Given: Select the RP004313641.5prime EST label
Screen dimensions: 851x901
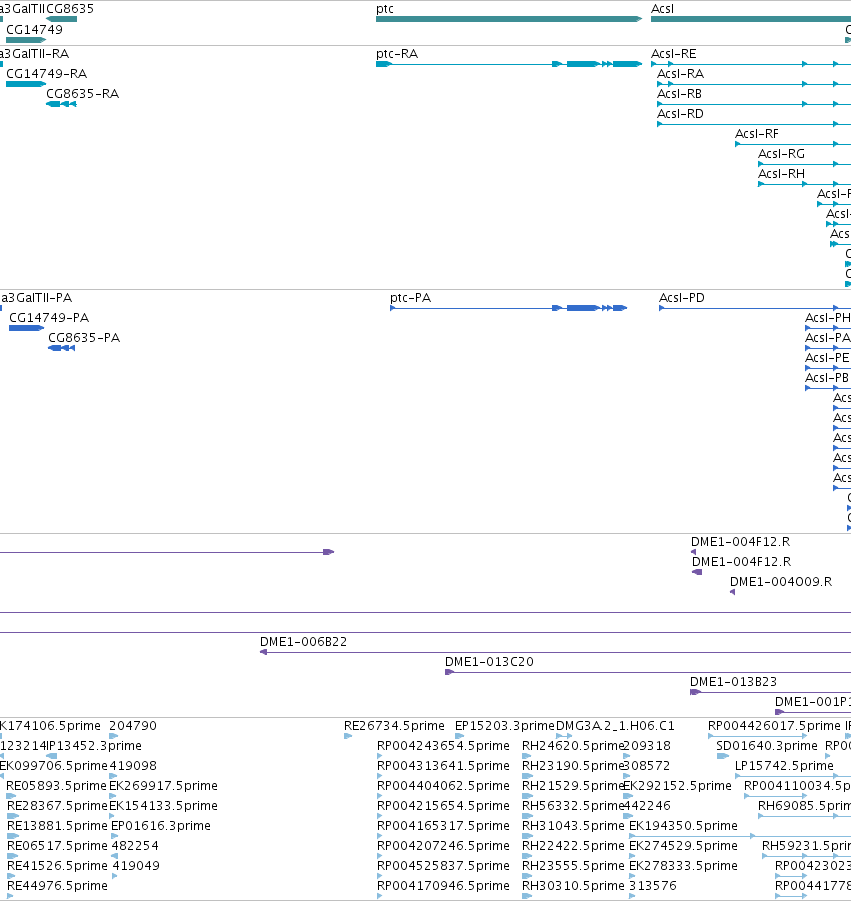Looking at the screenshot, I should pyautogui.click(x=443, y=767).
